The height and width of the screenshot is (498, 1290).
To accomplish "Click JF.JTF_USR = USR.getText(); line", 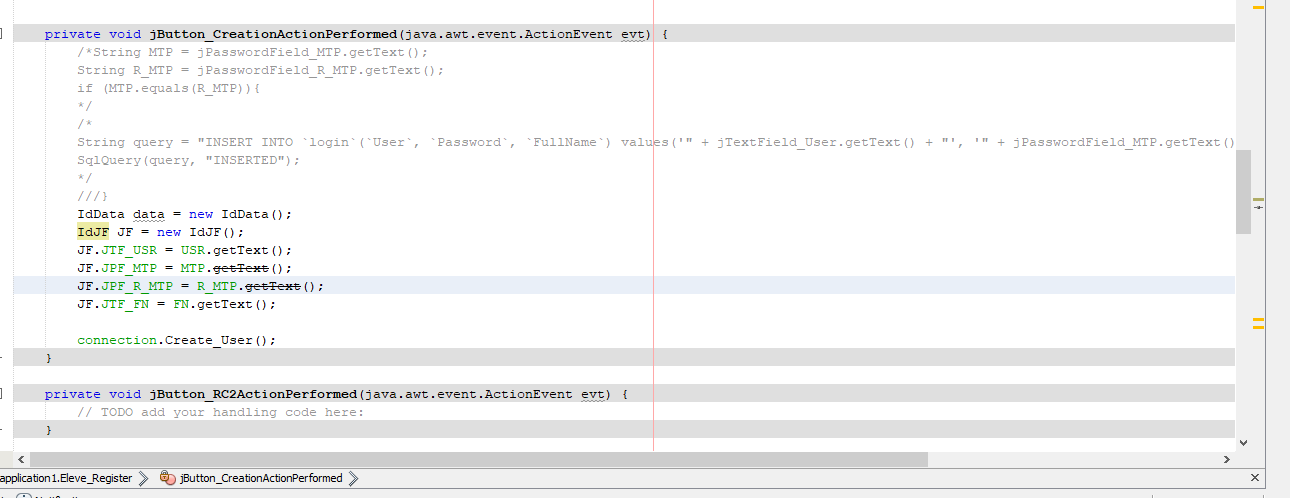I will pos(184,250).
